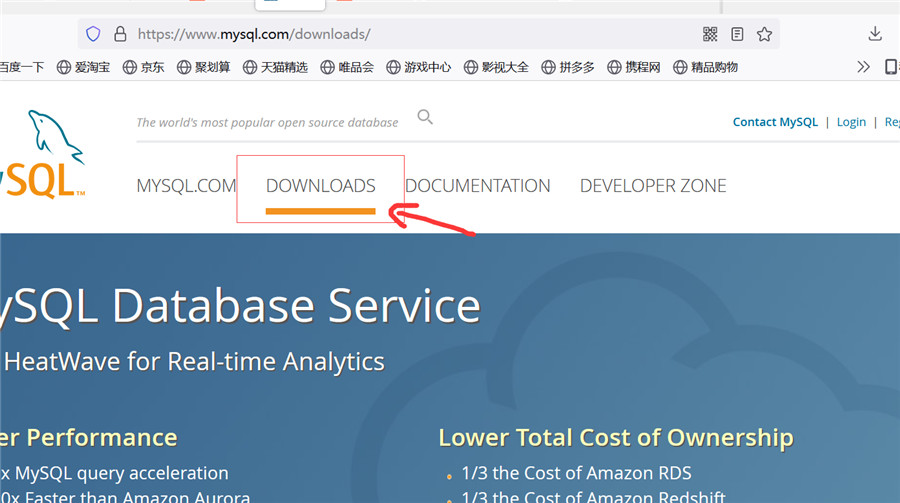Image resolution: width=900 pixels, height=503 pixels.
Task: Click the Lower Total Cost of Ownership heading
Action: [616, 438]
